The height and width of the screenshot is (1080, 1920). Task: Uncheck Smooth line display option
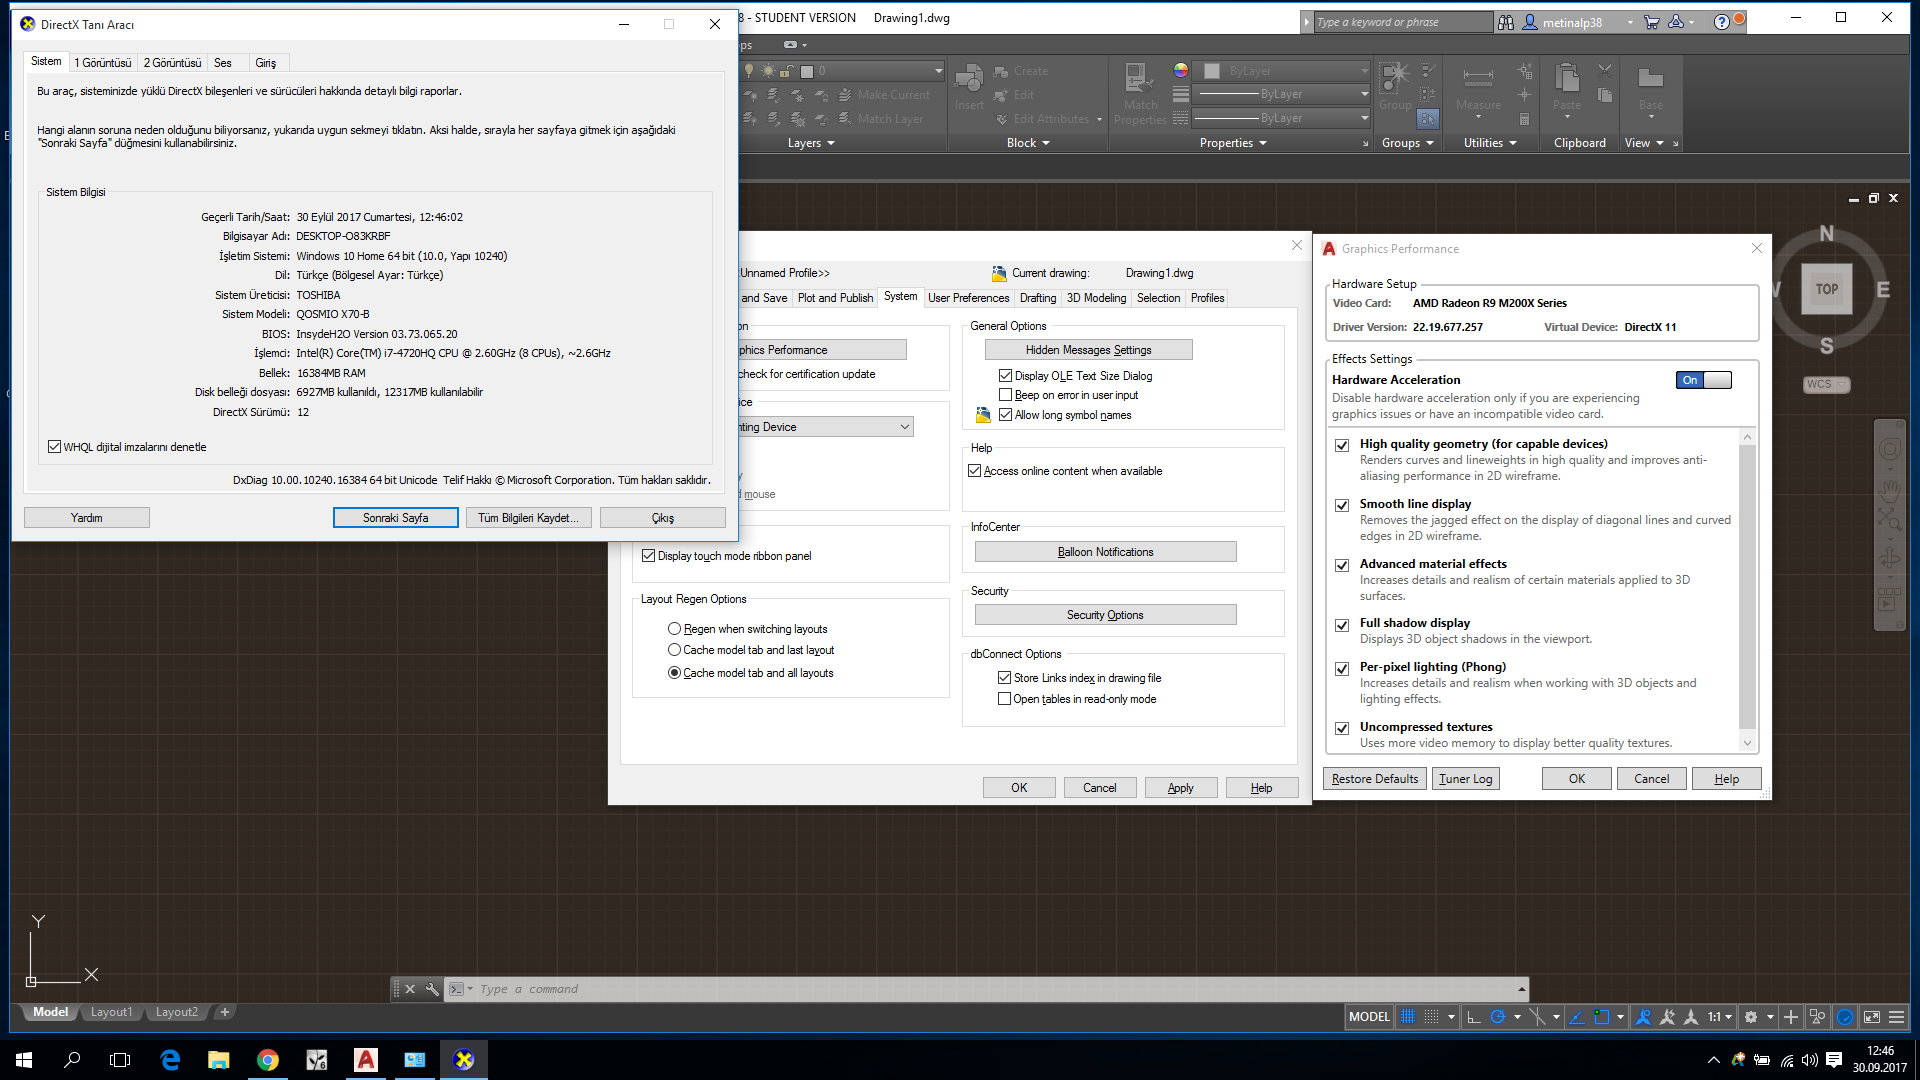point(1342,505)
